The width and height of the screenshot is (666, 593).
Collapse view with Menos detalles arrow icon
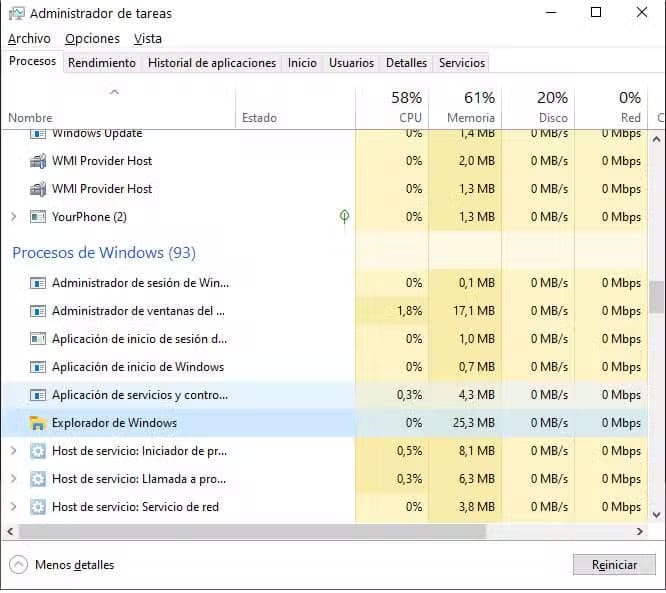point(18,565)
